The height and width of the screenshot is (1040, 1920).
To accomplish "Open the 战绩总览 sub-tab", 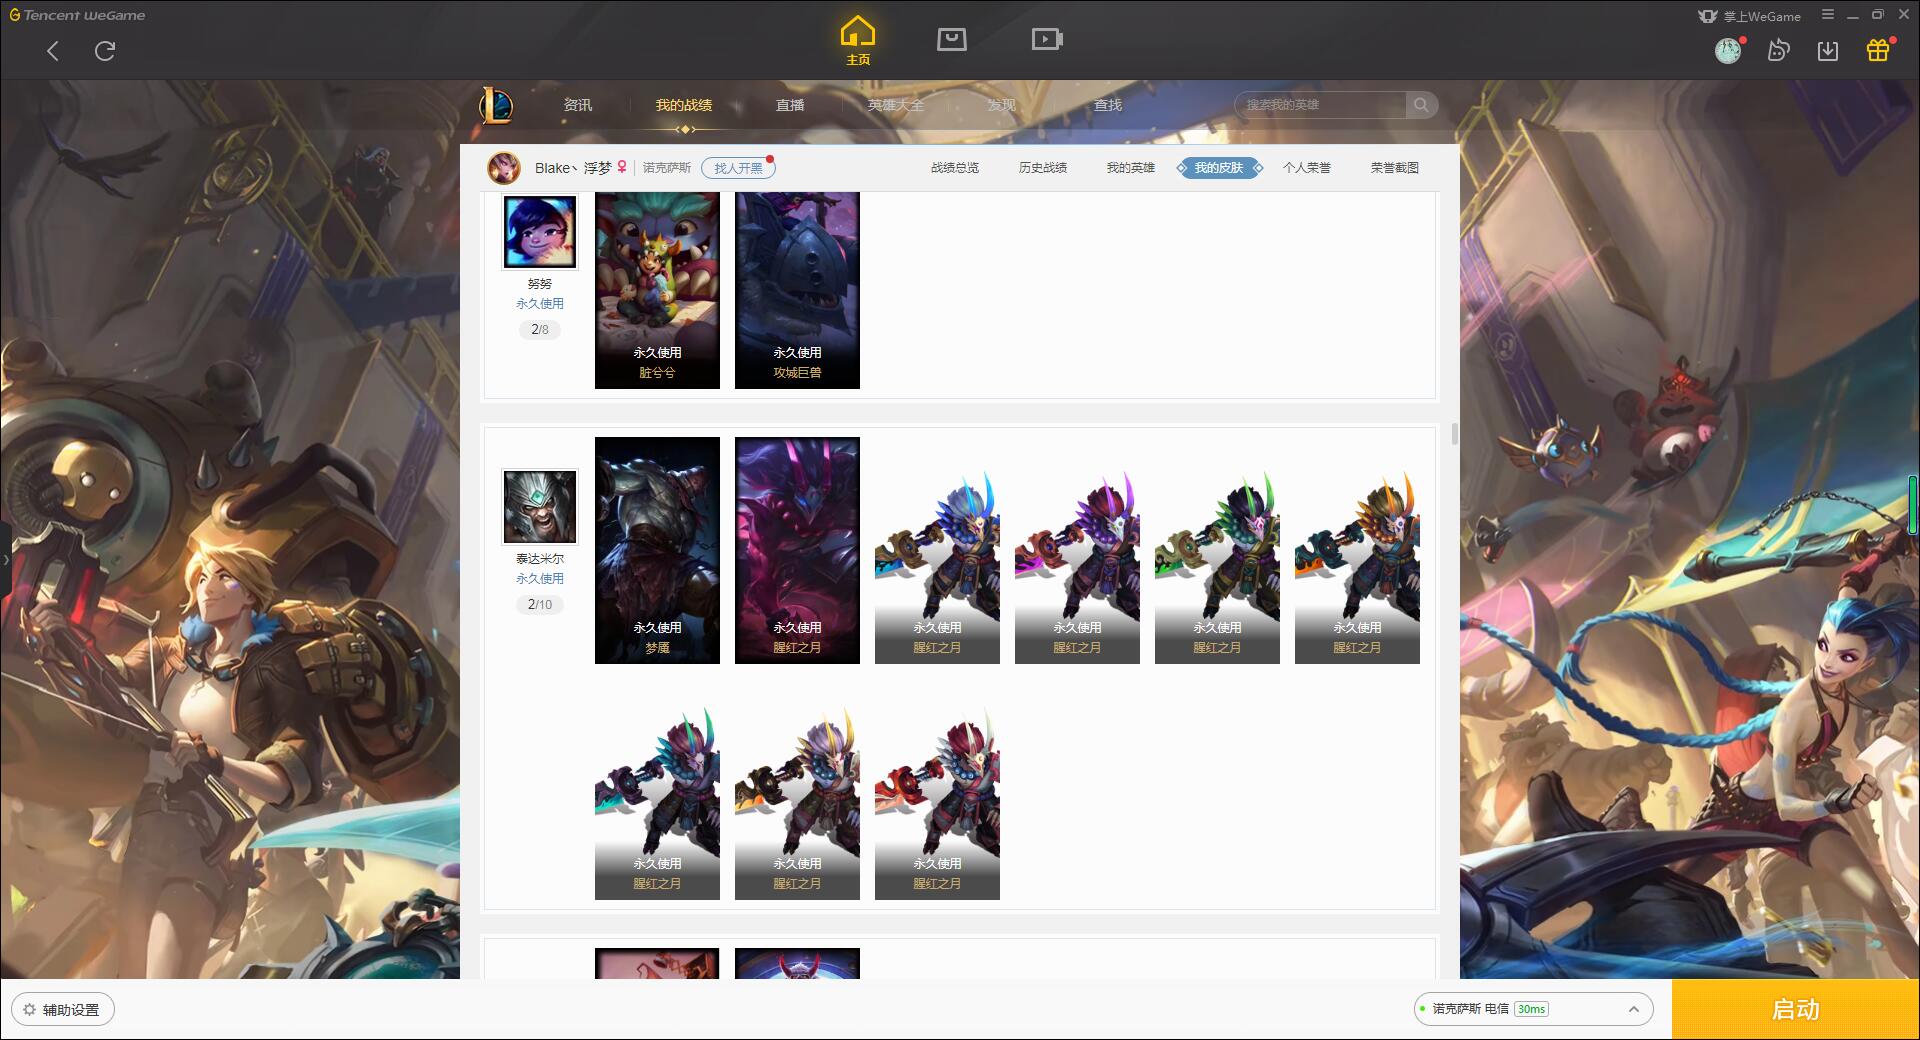I will (x=955, y=168).
